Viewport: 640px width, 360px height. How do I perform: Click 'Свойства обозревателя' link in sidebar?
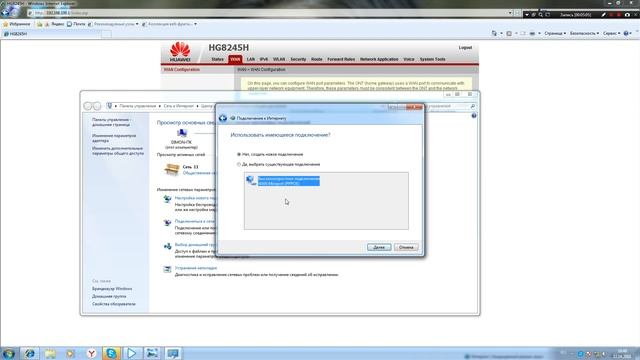coord(113,304)
